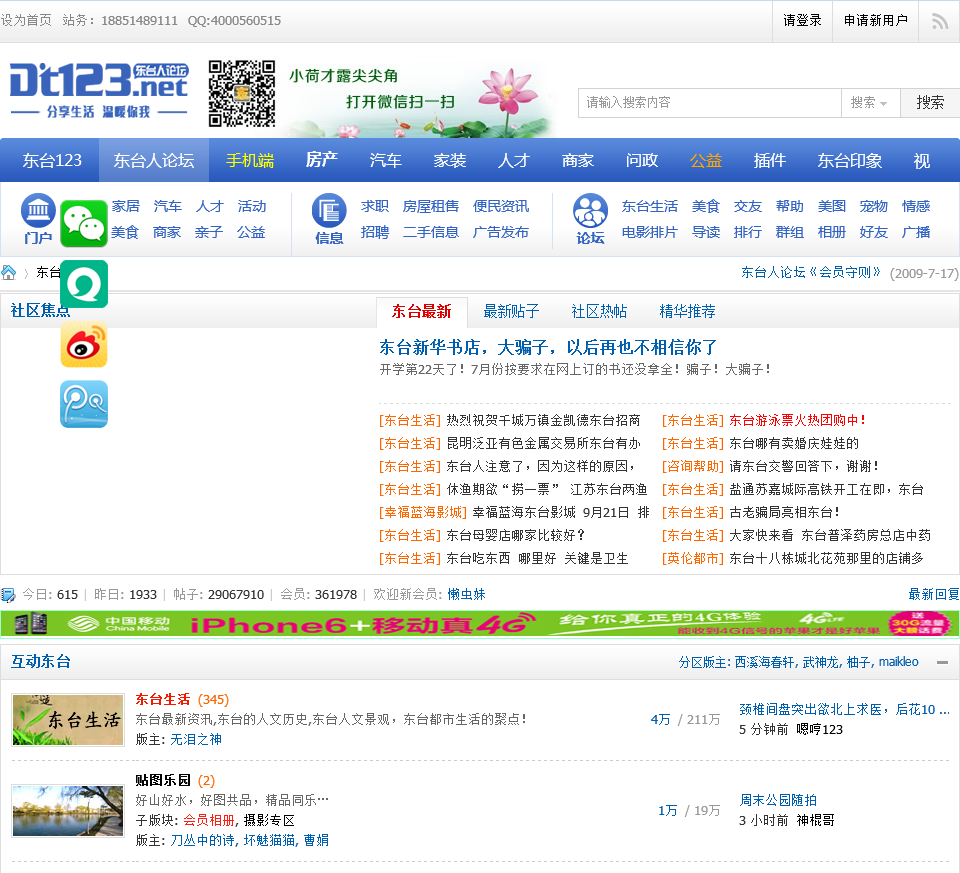Screen dimensions: 960x873
Task: Open 东台人论坛 in the nav bar
Action: pyautogui.click(x=154, y=160)
